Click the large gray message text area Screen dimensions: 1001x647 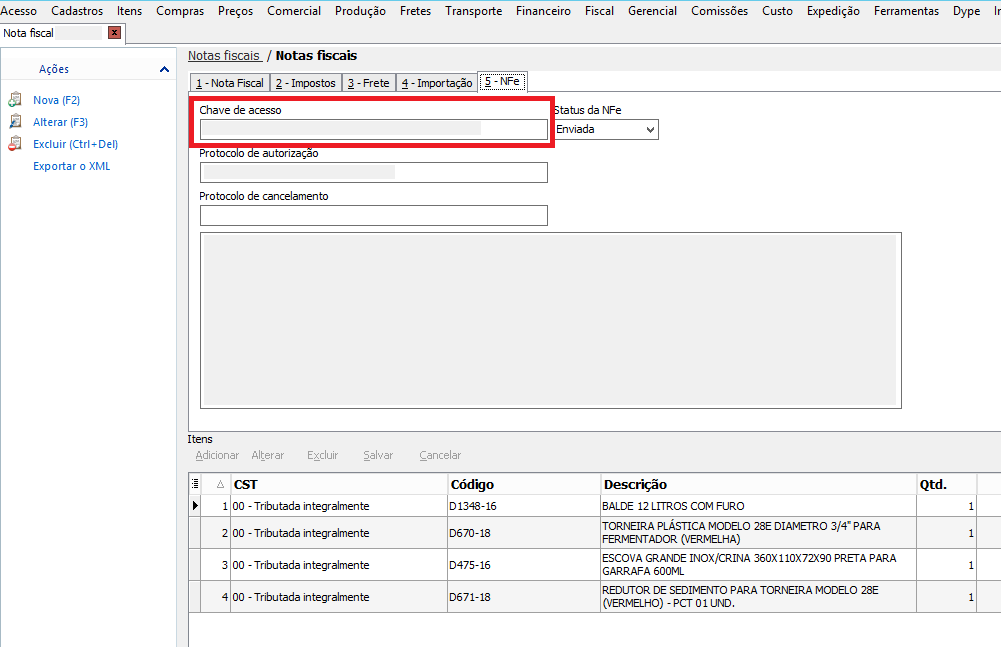click(x=551, y=321)
